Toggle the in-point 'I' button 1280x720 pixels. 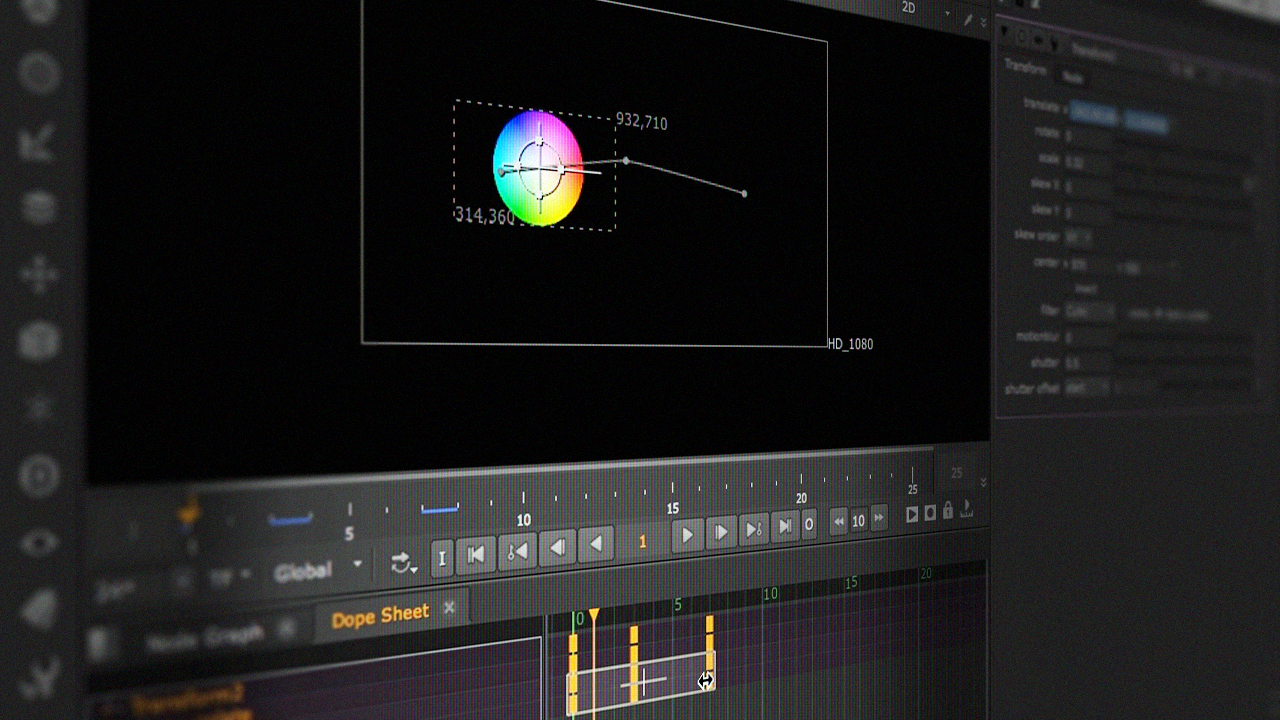[x=442, y=558]
